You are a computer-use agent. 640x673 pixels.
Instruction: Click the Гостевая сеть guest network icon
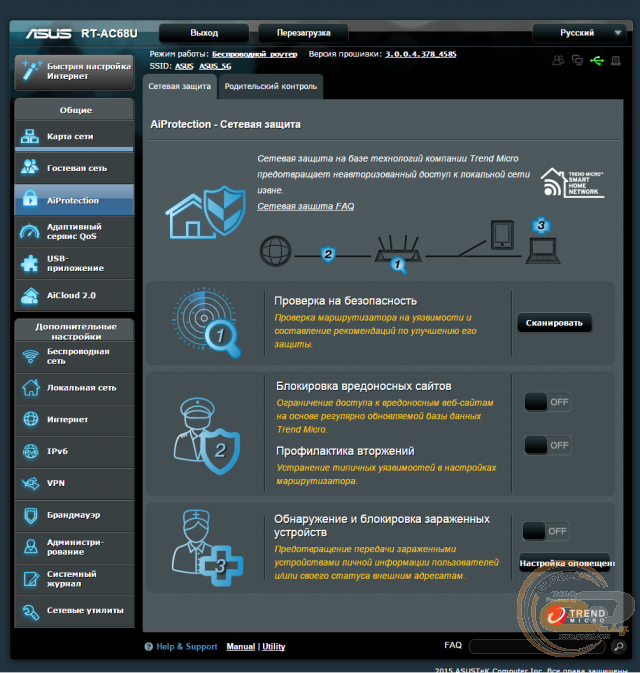pyautogui.click(x=30, y=168)
